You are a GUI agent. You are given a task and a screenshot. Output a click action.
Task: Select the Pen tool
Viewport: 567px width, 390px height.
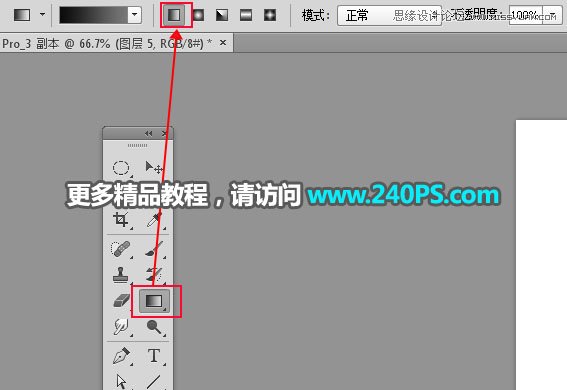[x=121, y=356]
